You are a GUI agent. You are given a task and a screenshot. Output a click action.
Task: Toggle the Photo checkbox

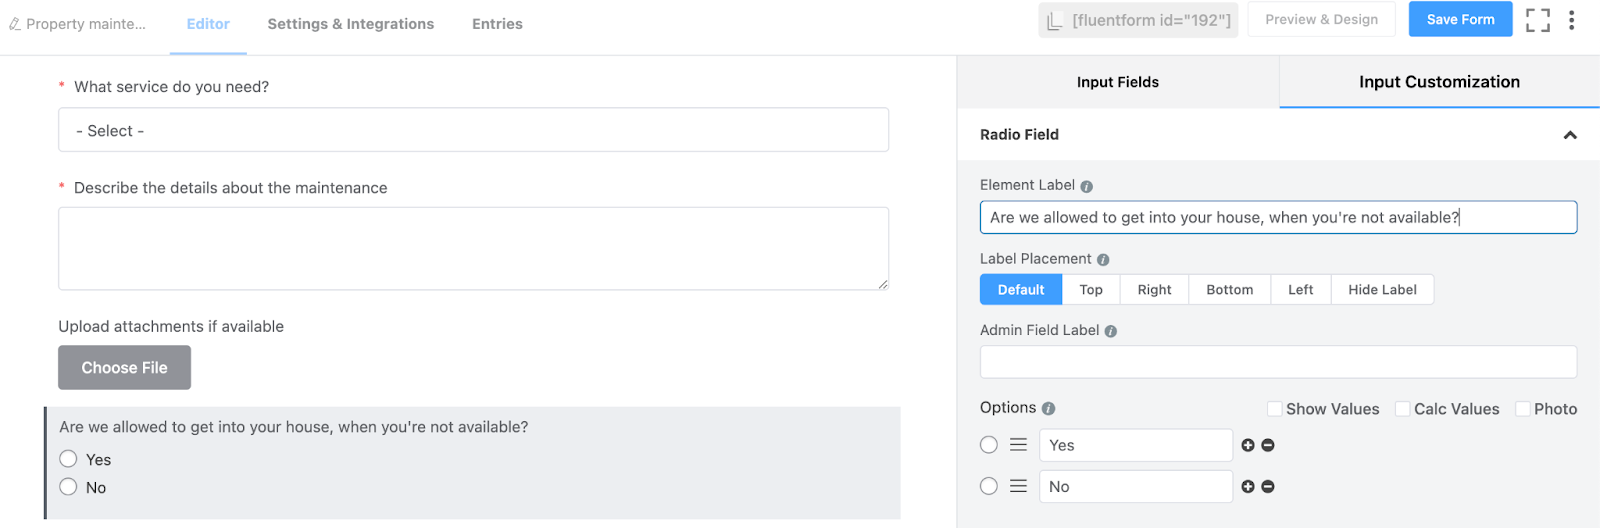[1523, 409]
